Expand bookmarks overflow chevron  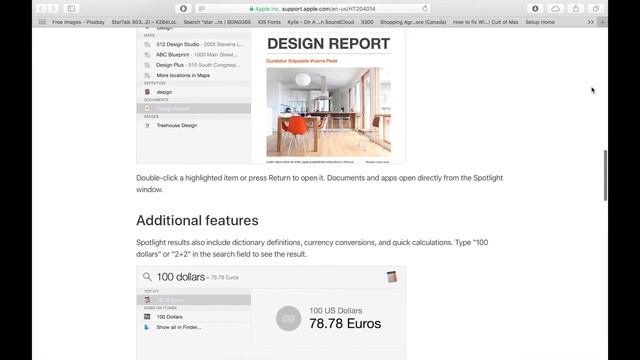[x=590, y=22]
